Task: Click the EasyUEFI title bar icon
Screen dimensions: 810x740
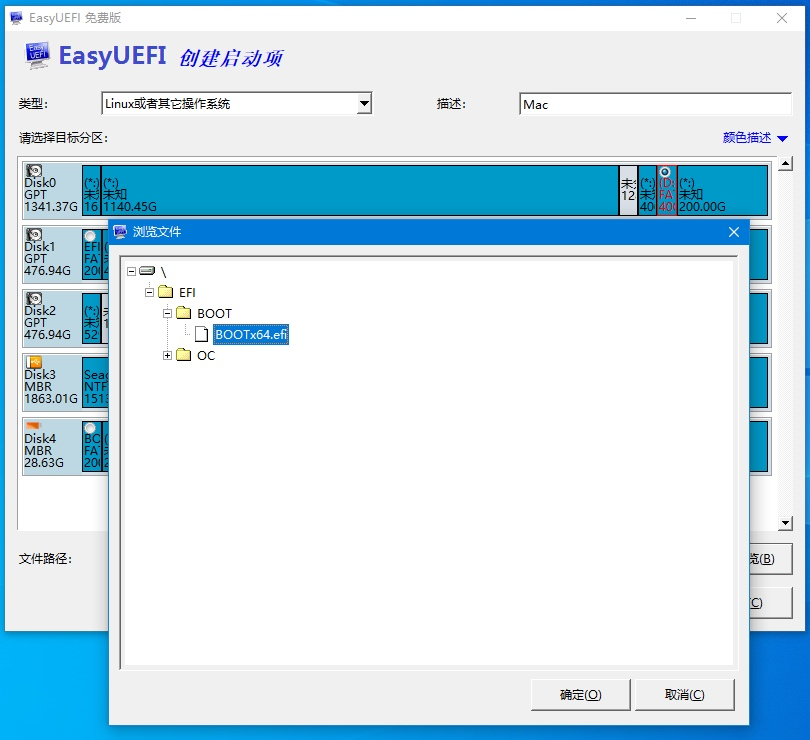Action: point(17,18)
